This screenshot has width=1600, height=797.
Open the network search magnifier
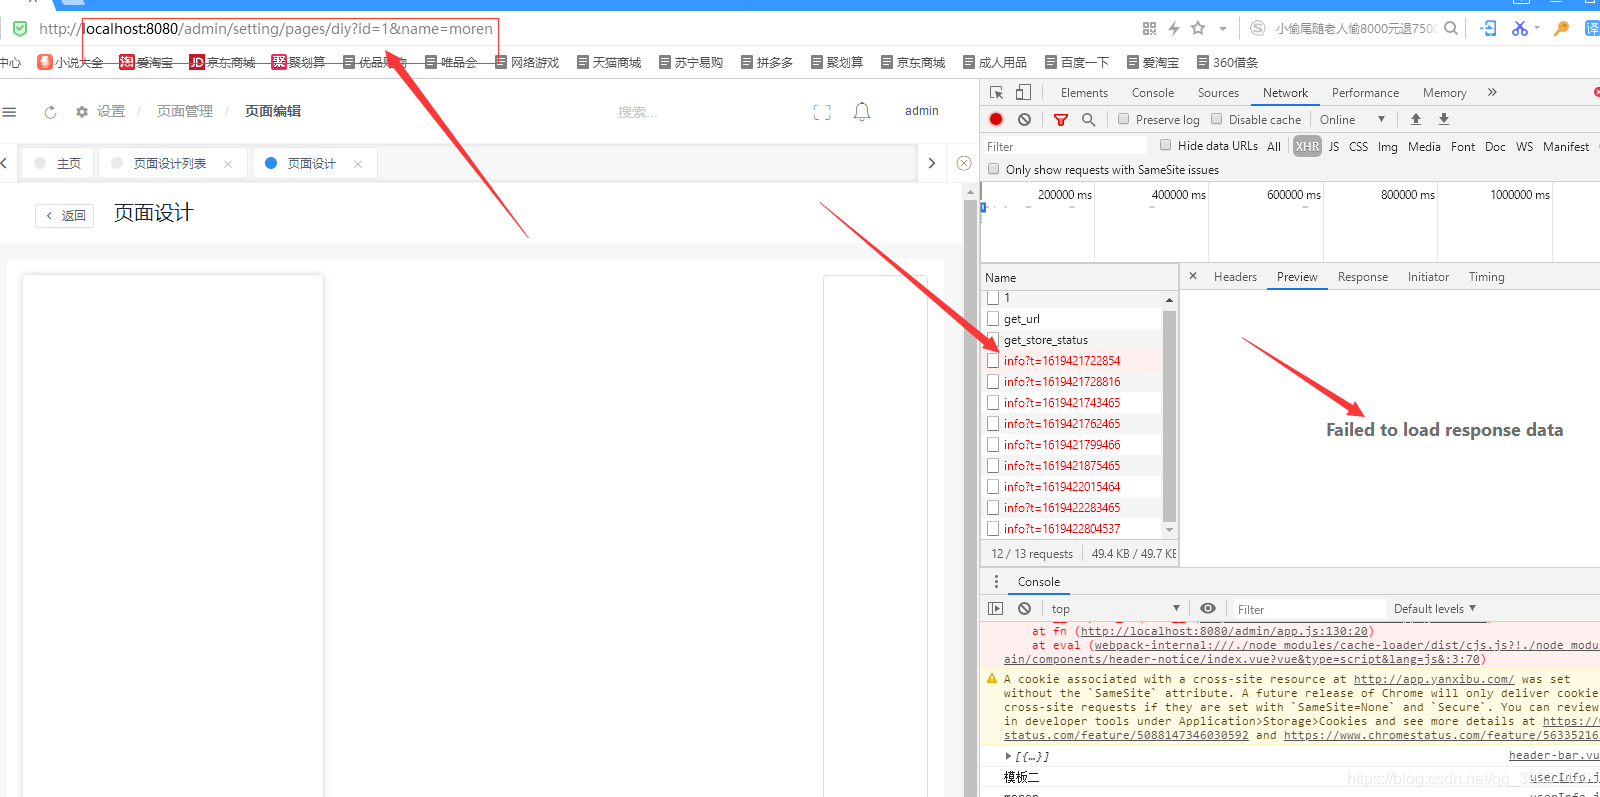[1088, 119]
